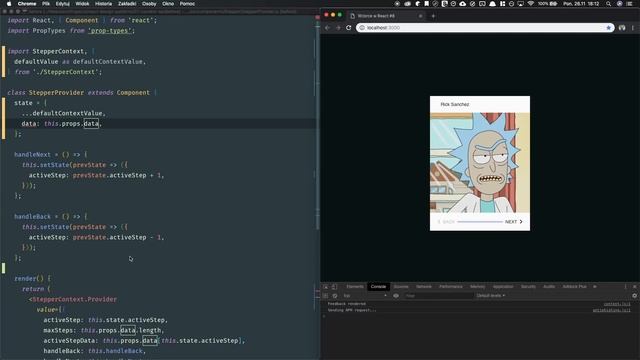The width and height of the screenshot is (640, 360).
Task: Open the Apple menu
Action: [9, 4]
